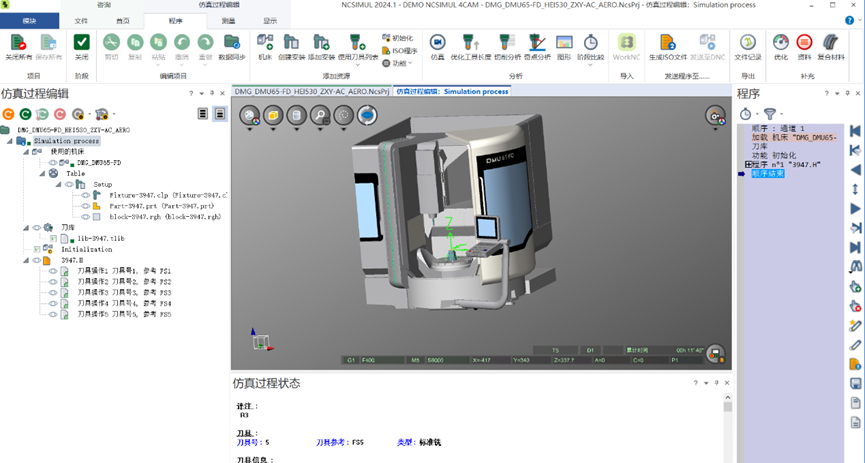Switch to the 显示 ribbon tab
The width and height of the screenshot is (865, 463).
tap(270, 21)
